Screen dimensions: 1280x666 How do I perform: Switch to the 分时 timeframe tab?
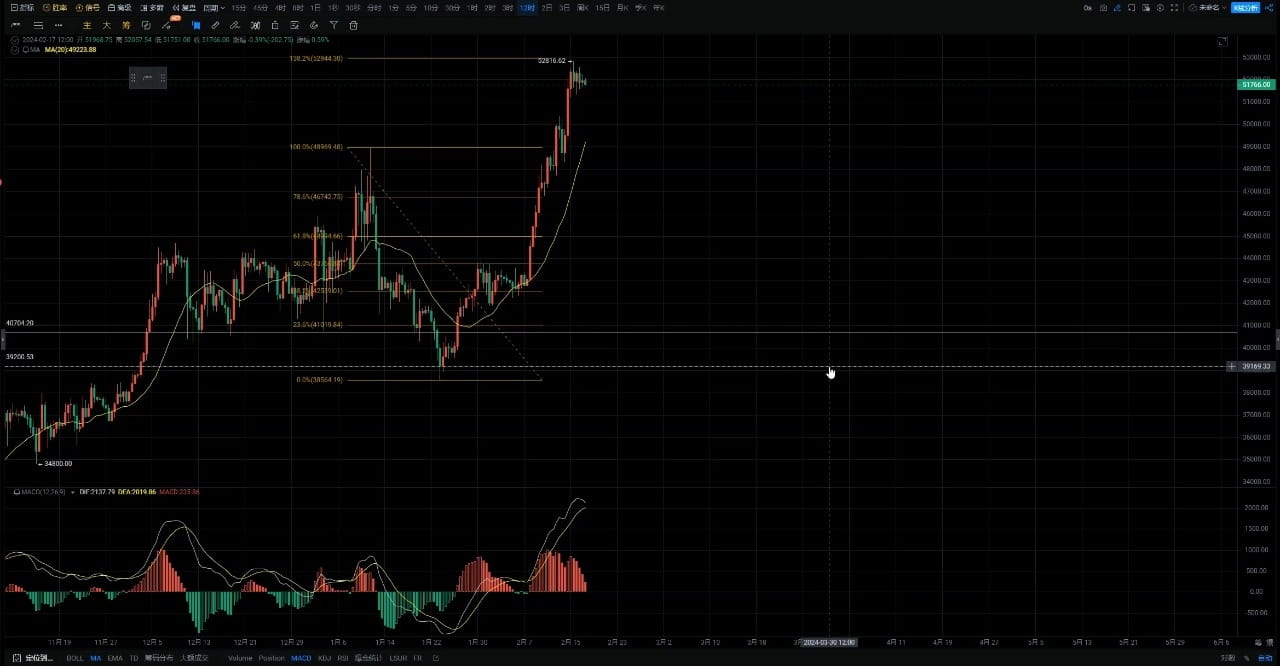click(x=374, y=8)
